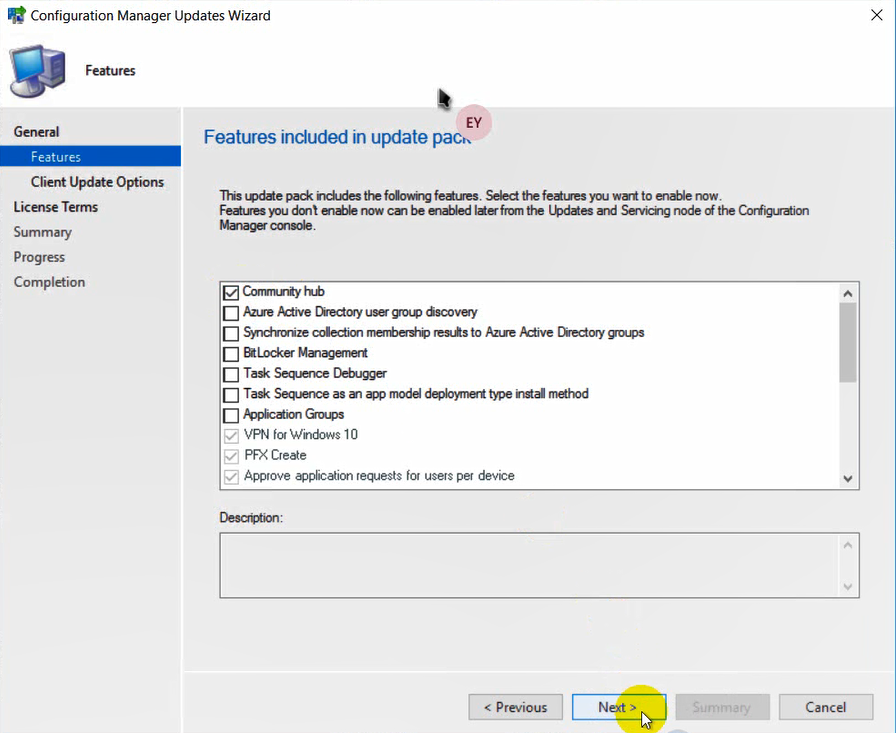This screenshot has height=733, width=896.
Task: Click the Community hub label text
Action: click(283, 291)
